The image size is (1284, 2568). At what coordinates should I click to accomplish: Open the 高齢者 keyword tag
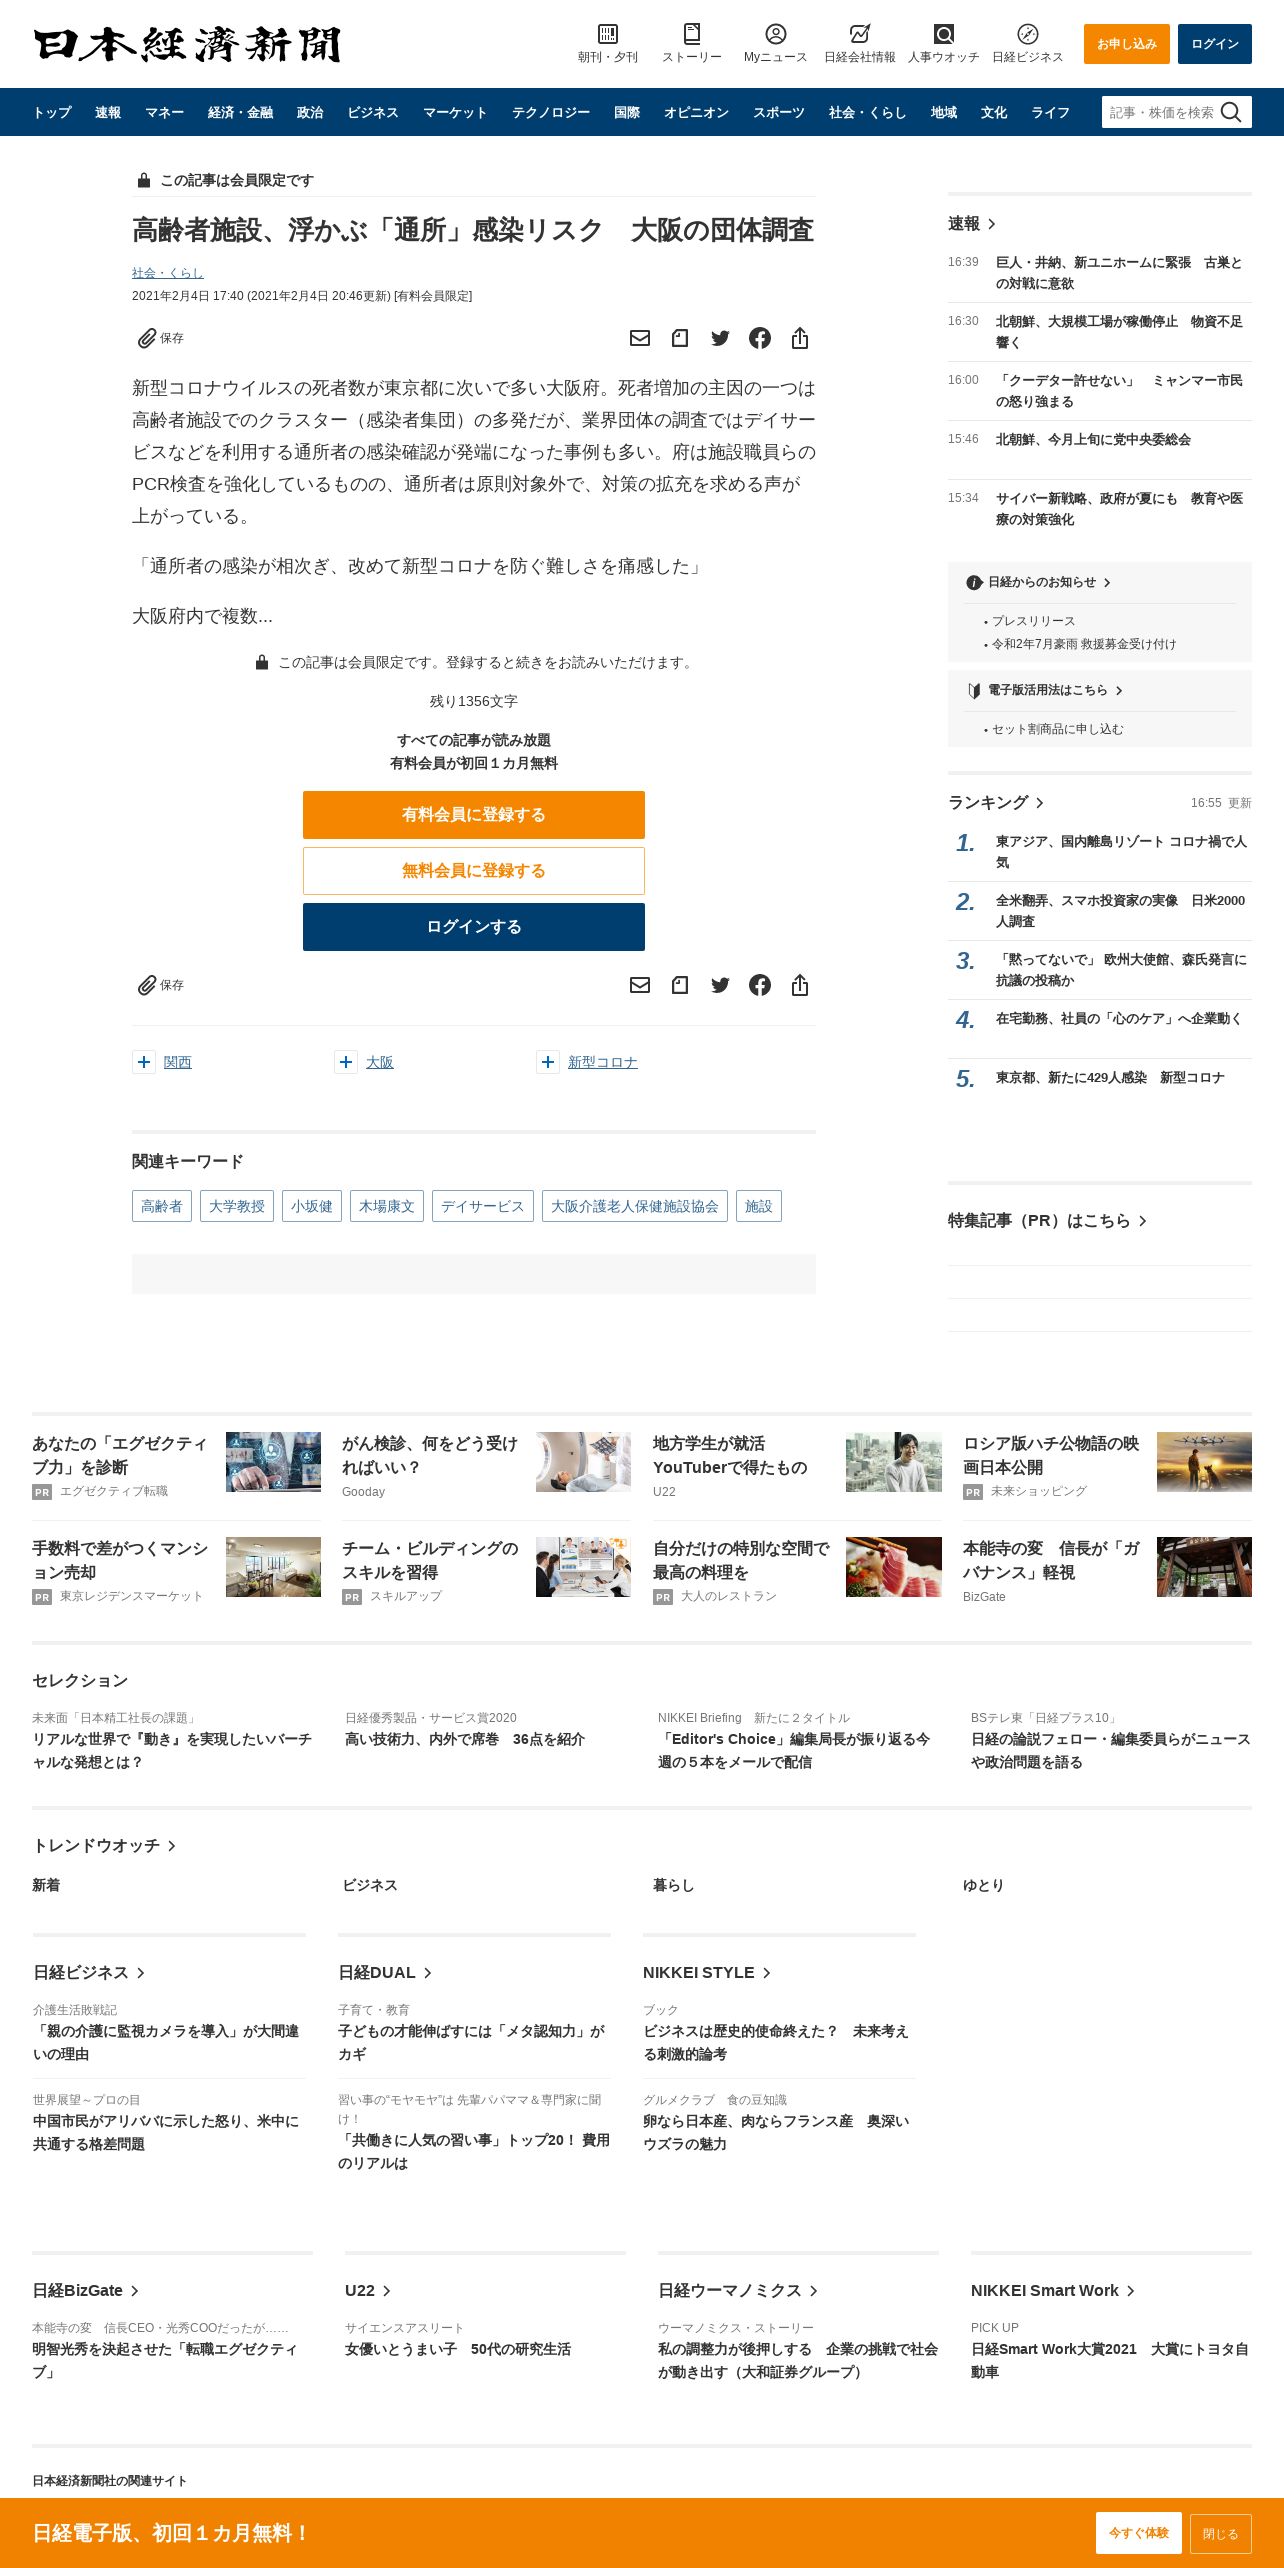click(162, 1206)
